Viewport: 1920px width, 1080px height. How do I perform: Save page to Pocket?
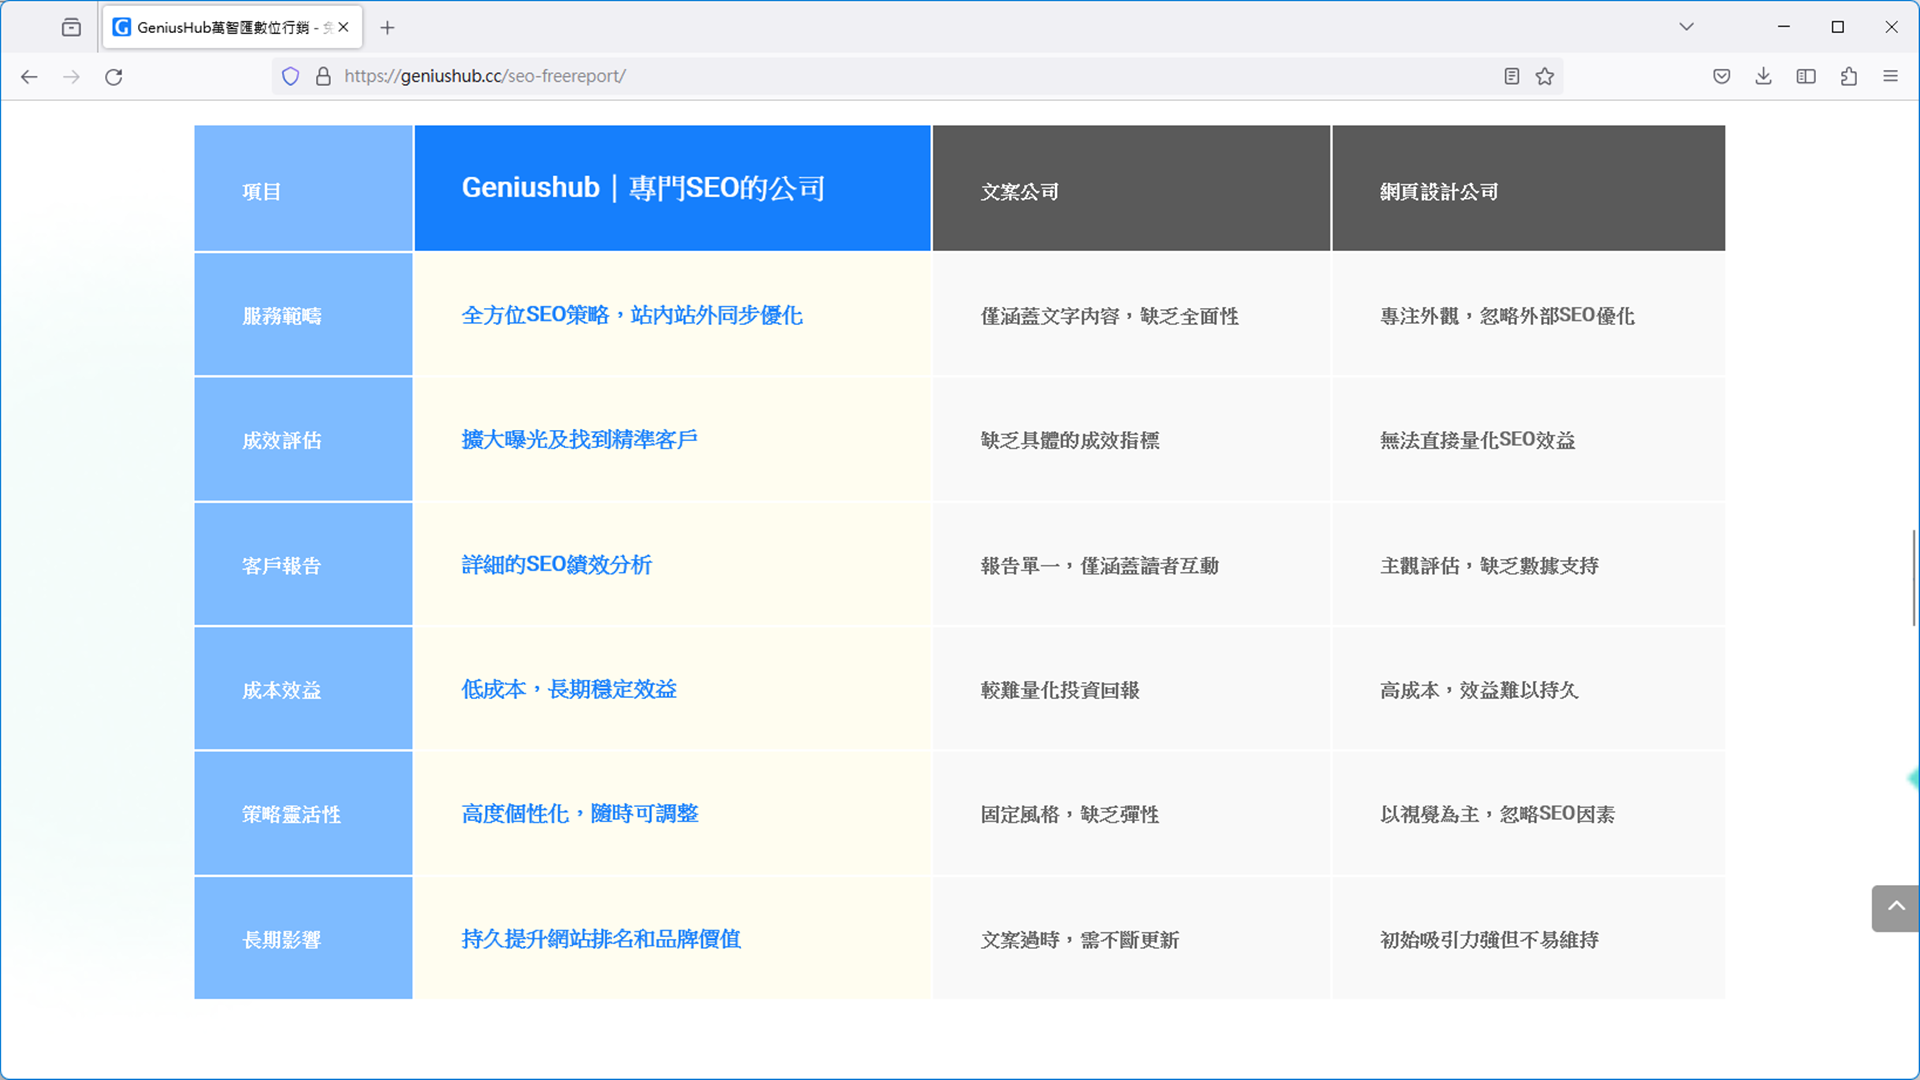(1721, 76)
